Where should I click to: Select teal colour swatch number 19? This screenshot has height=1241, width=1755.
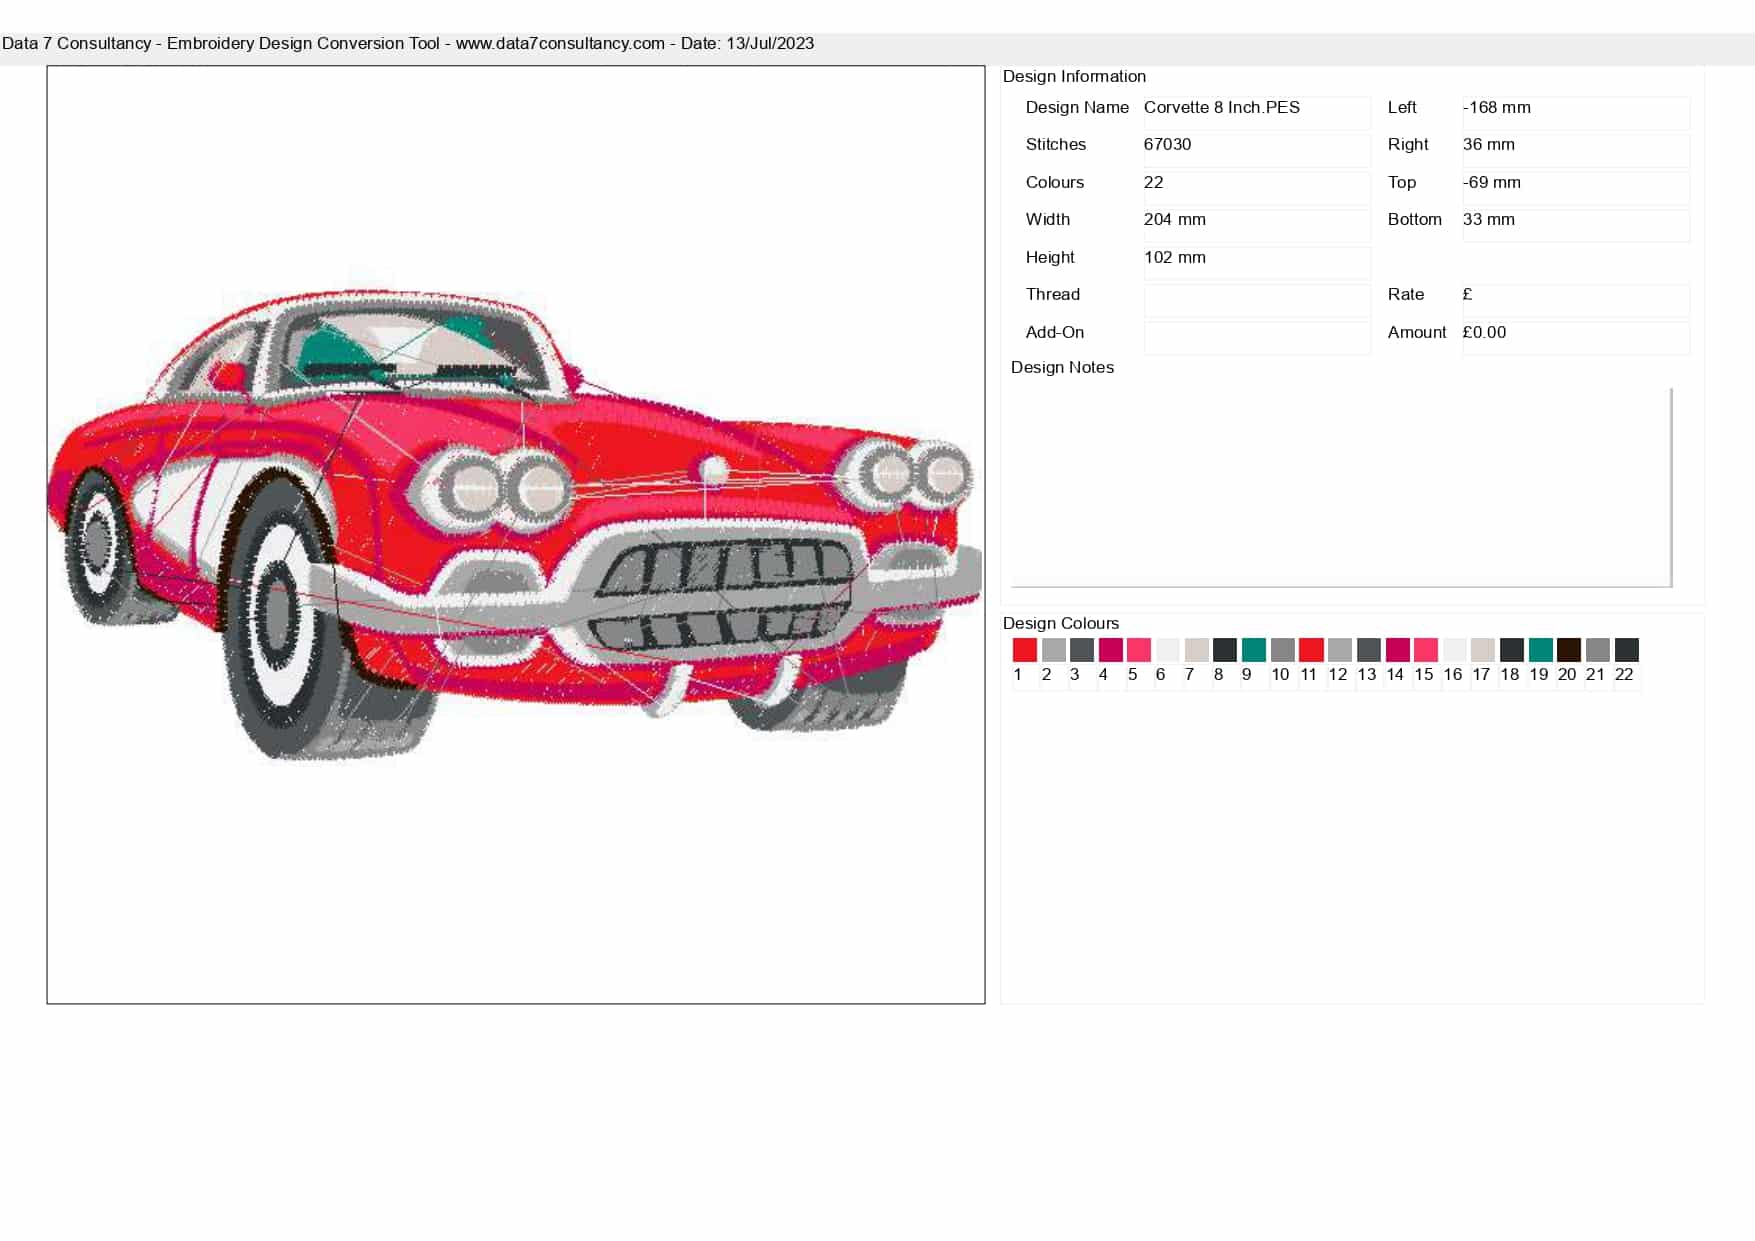(1541, 650)
